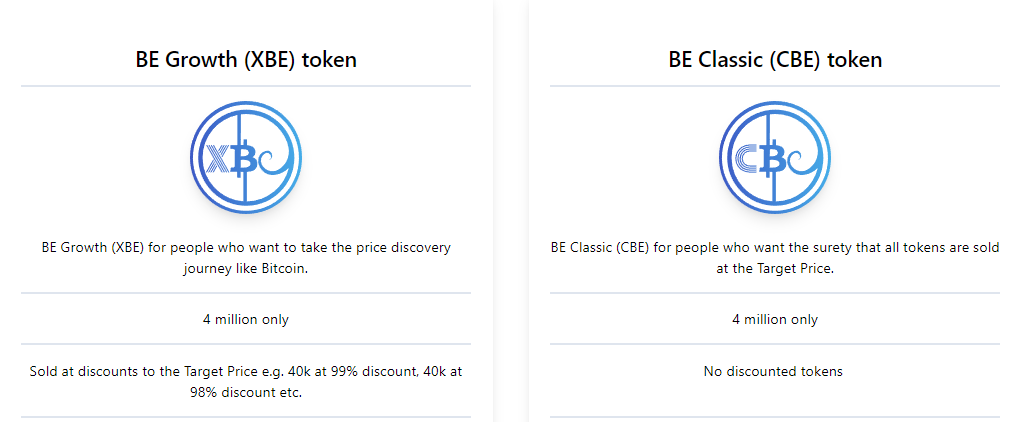Click the XBE token logo icon
The height and width of the screenshot is (422, 1021).
click(246, 157)
